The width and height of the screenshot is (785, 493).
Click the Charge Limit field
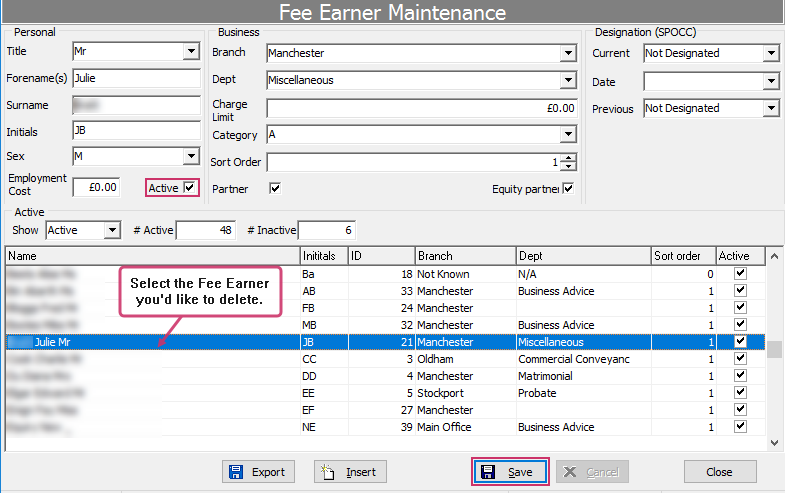[x=422, y=108]
